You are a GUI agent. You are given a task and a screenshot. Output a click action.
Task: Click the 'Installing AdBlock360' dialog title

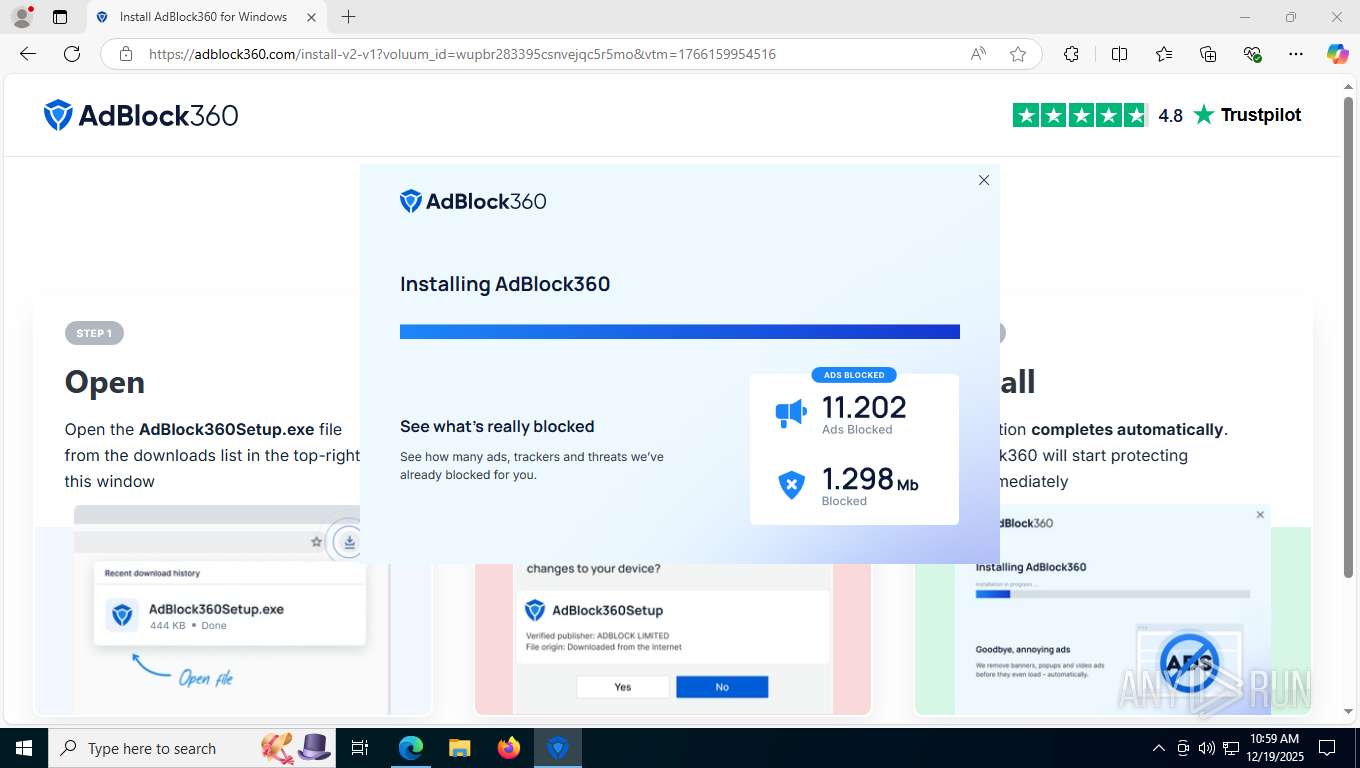tap(505, 284)
